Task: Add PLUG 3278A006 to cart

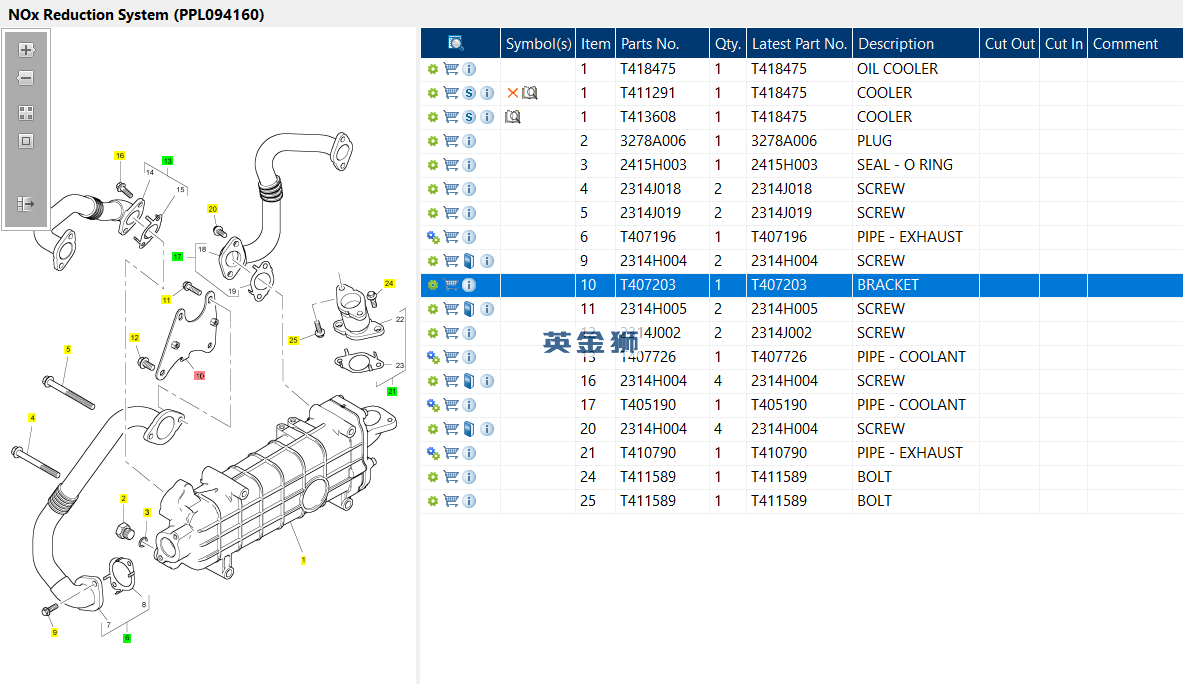Action: 451,141
